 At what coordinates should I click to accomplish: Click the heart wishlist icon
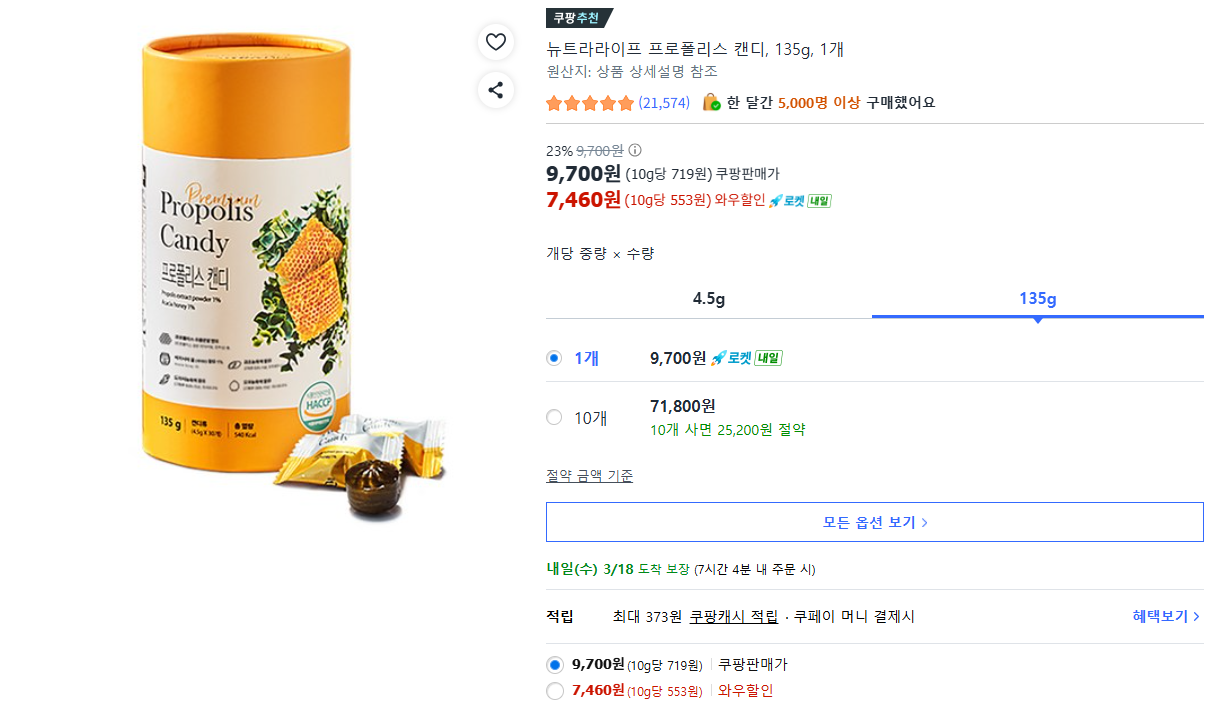coord(495,42)
